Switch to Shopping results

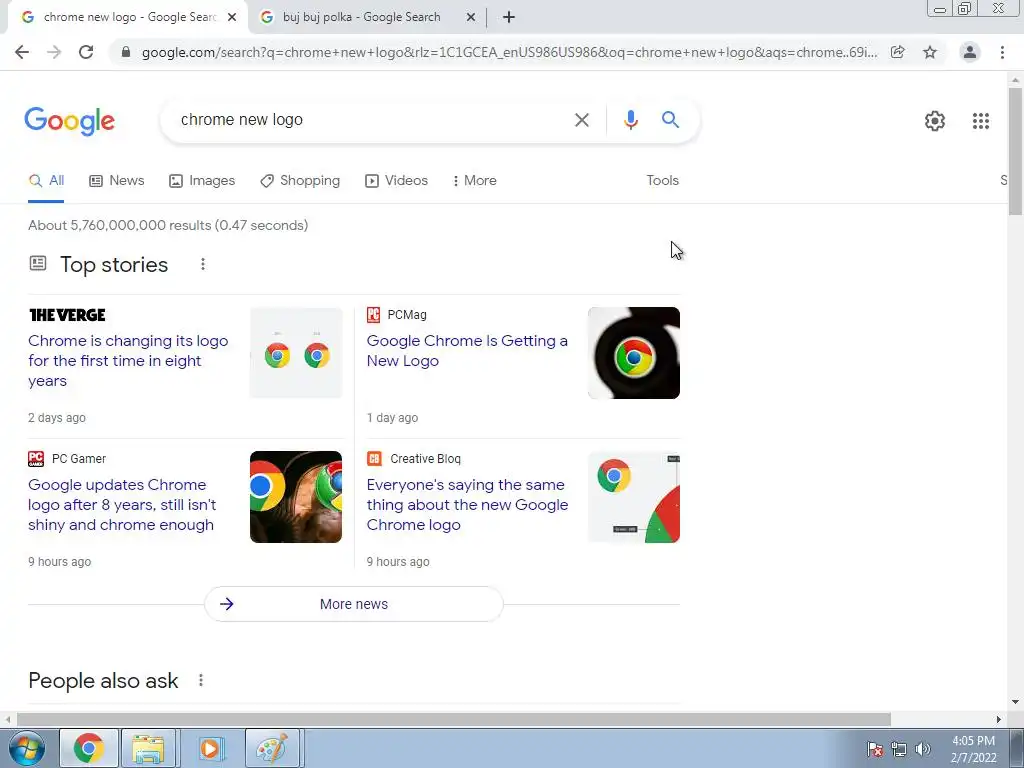click(300, 180)
